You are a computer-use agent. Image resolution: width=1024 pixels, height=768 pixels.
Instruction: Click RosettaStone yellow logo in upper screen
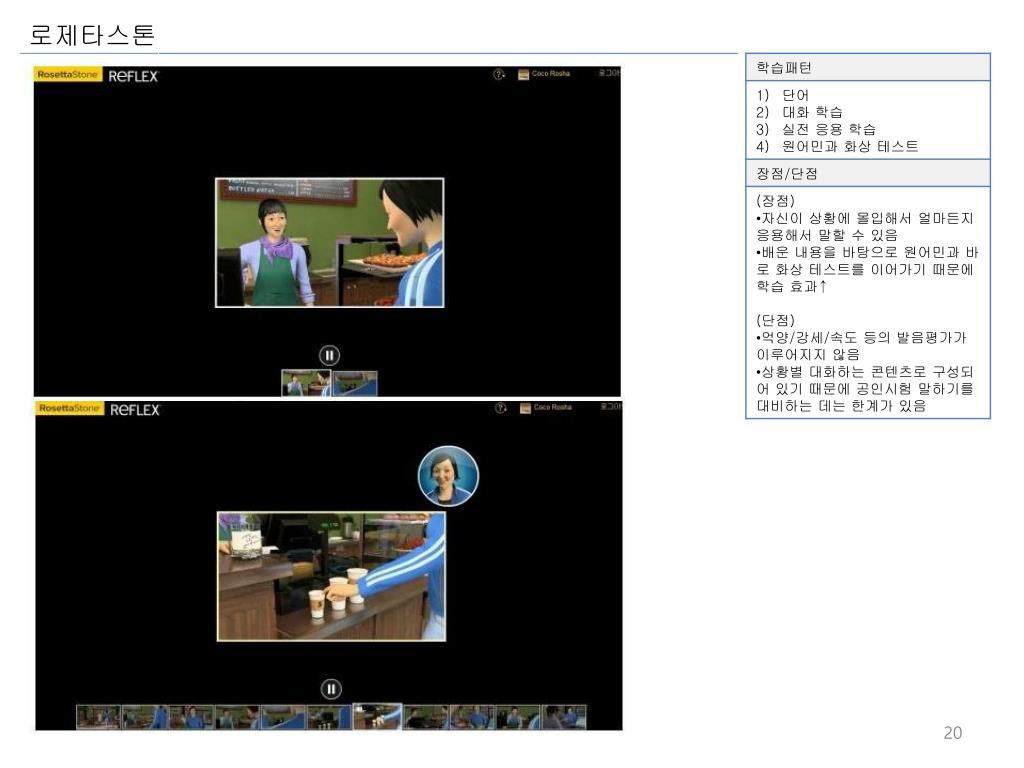67,74
